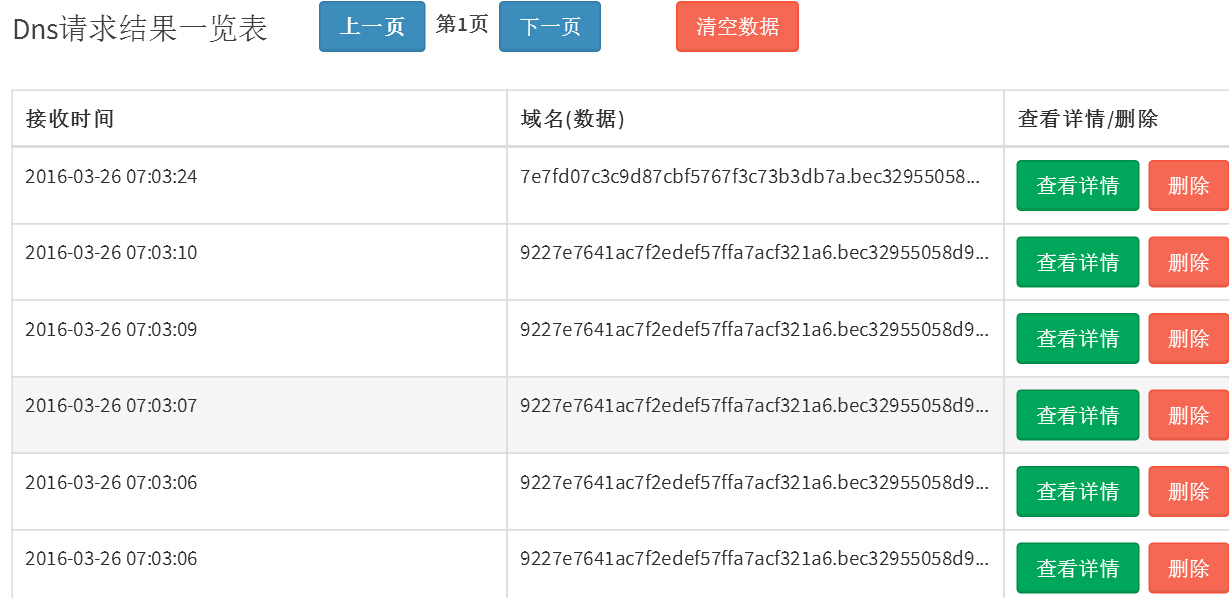Click 删除 on the bottom table row
The height and width of the screenshot is (598, 1229).
click(1188, 567)
